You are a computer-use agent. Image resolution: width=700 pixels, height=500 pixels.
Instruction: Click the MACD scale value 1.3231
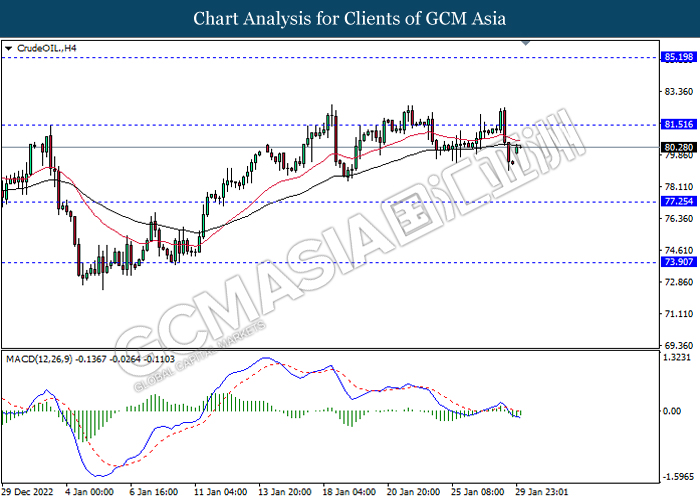(679, 357)
